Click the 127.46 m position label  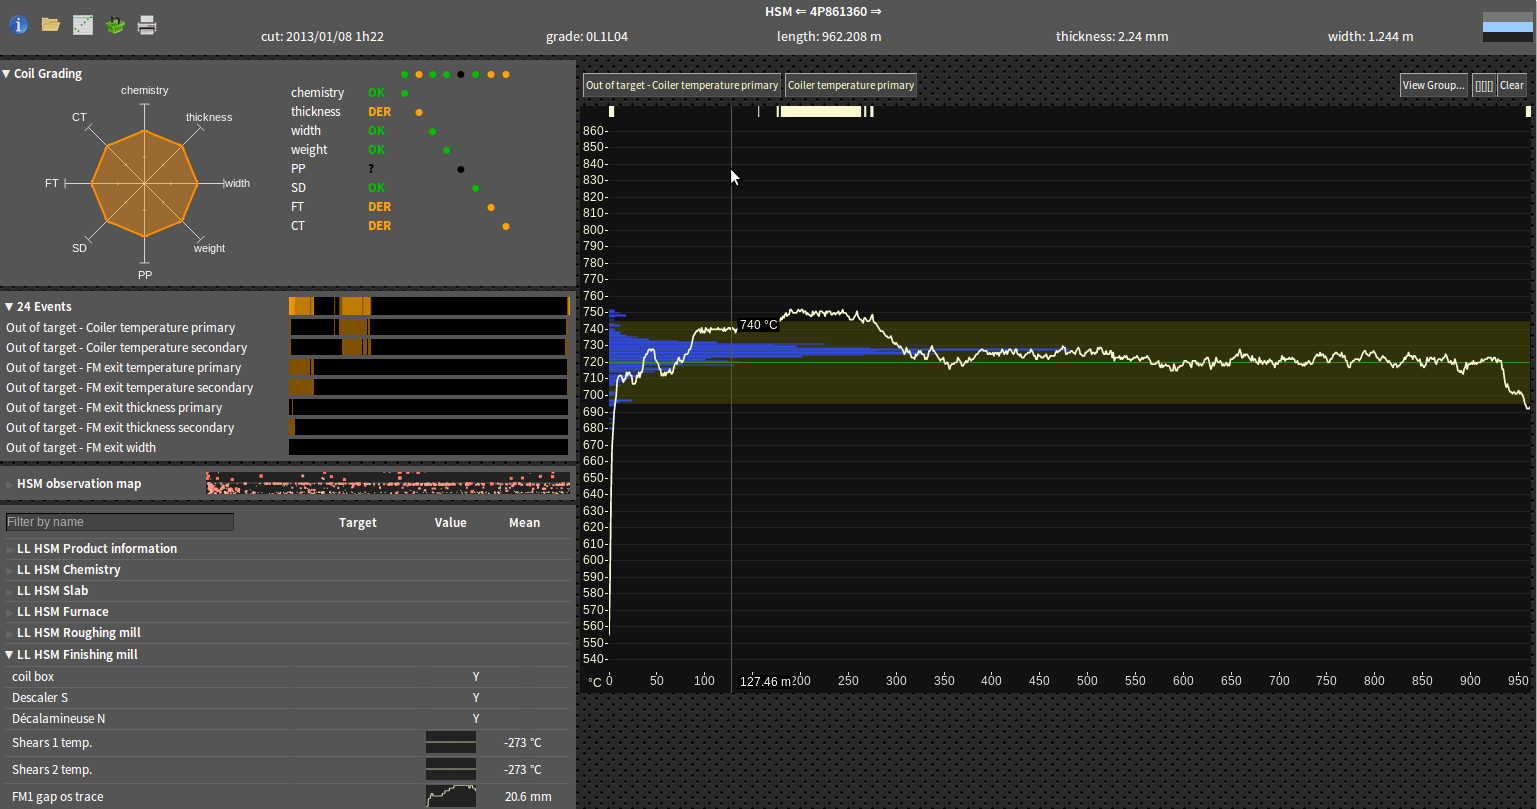point(765,681)
